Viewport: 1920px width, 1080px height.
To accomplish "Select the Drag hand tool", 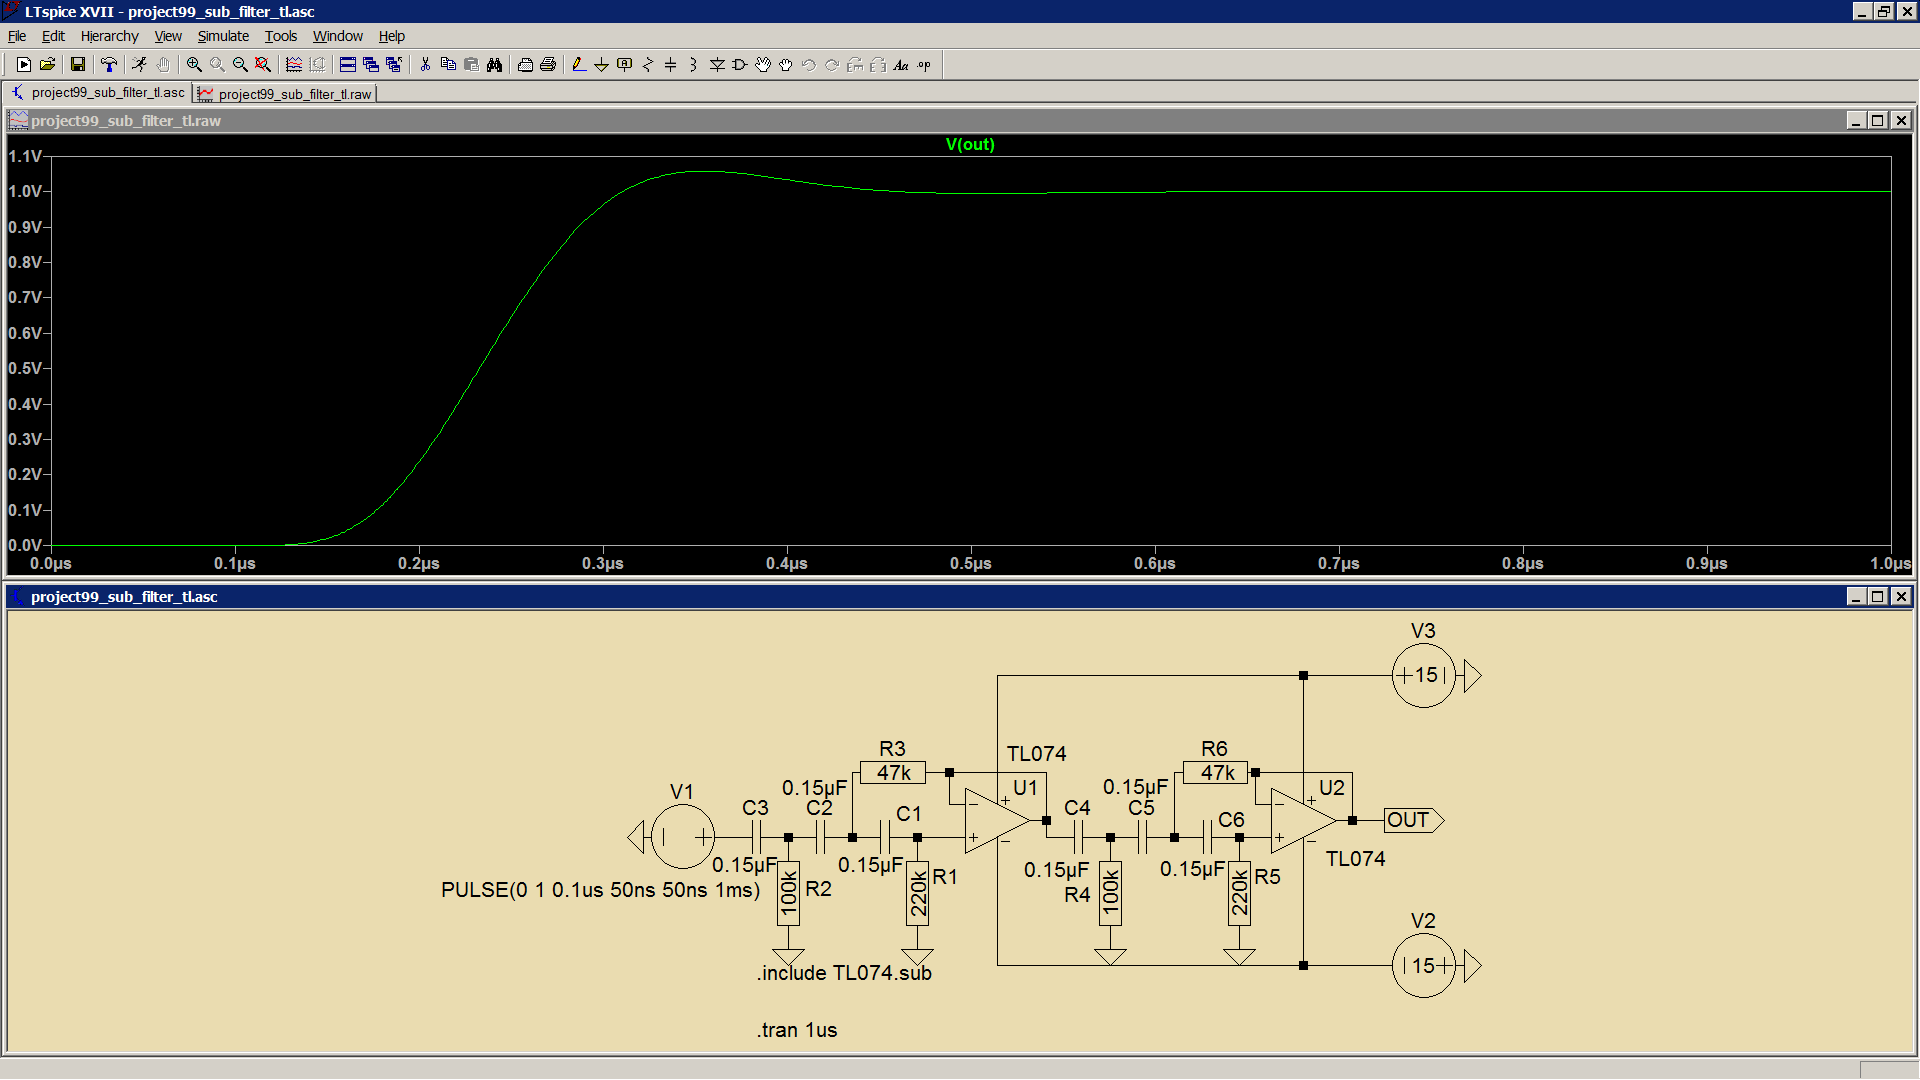I will [786, 65].
